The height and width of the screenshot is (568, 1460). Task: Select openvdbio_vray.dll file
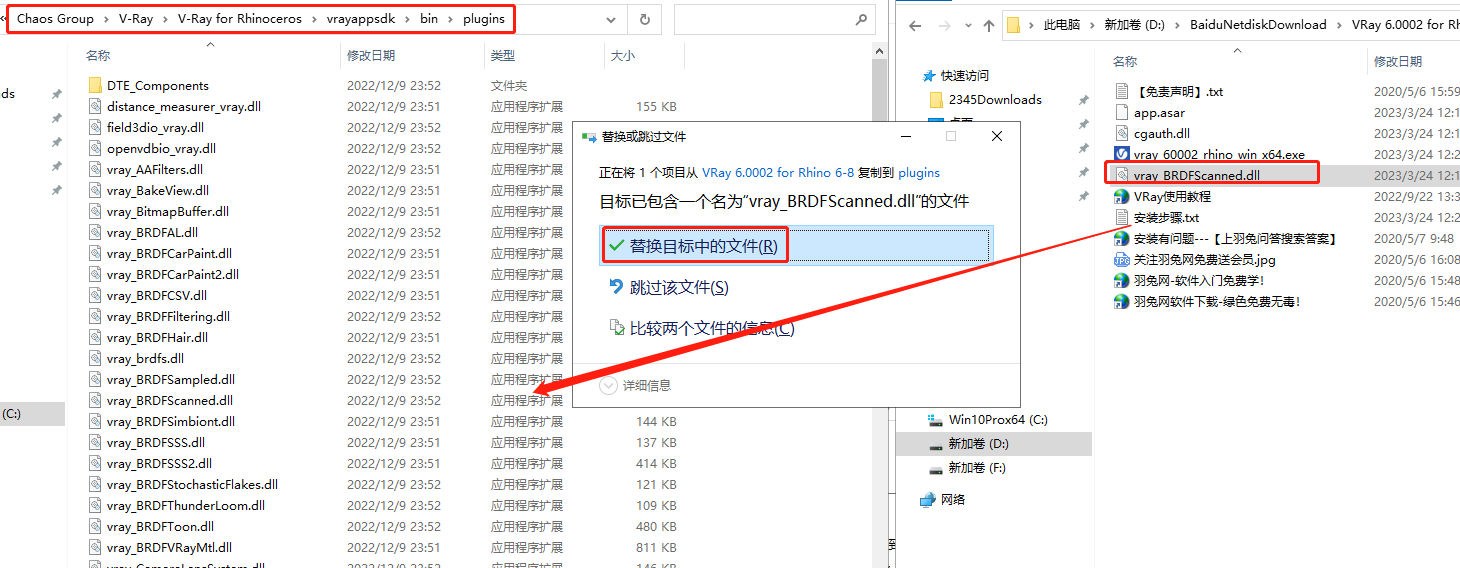(161, 149)
